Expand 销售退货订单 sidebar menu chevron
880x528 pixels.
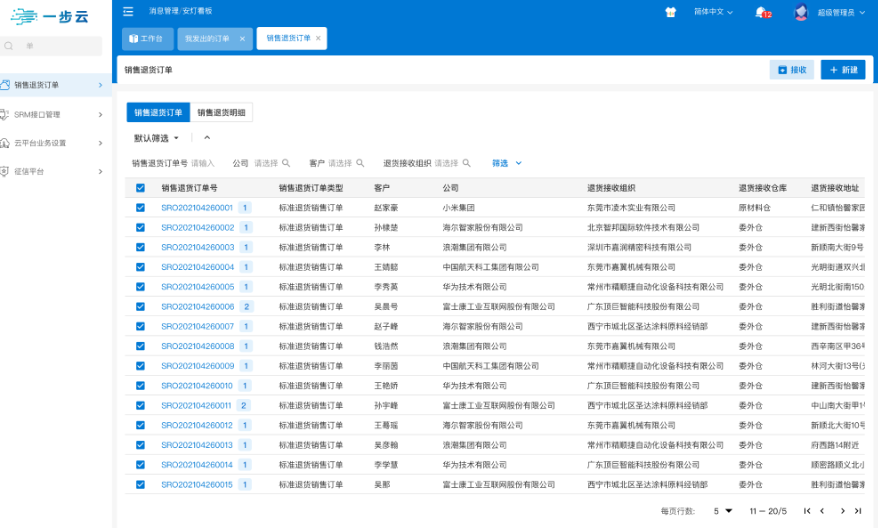[x=100, y=85]
